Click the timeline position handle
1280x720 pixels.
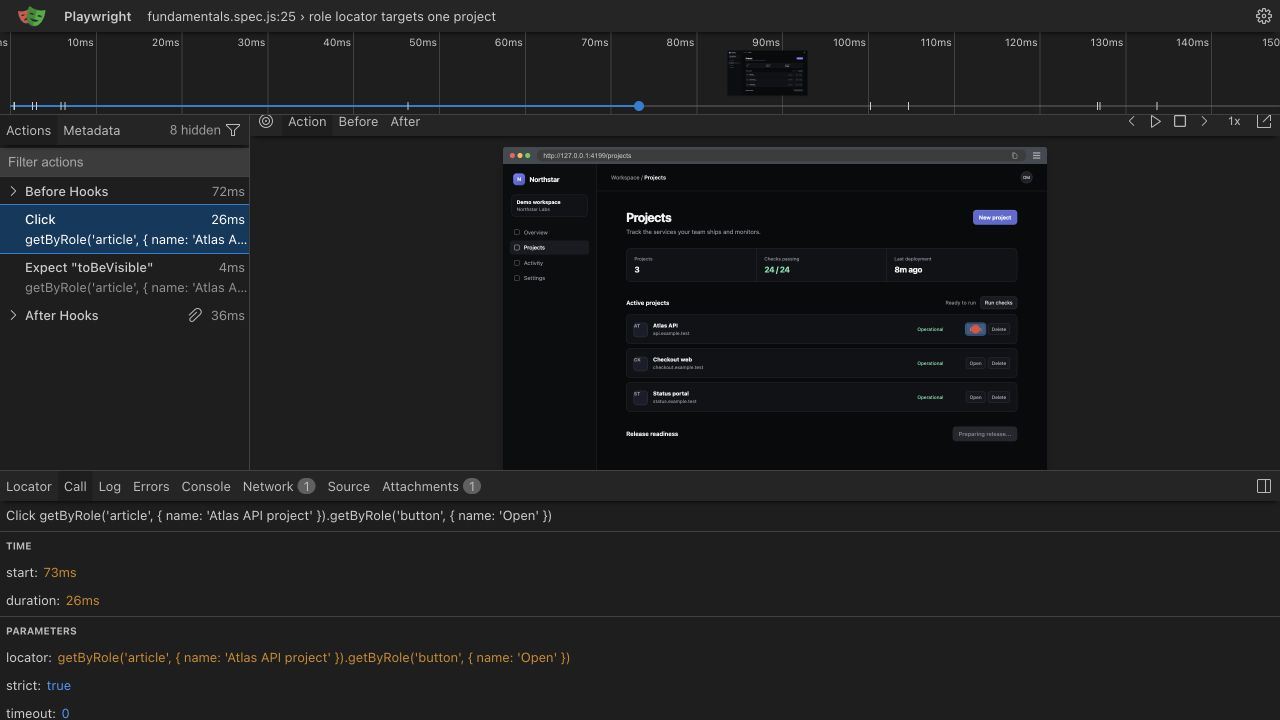point(639,106)
